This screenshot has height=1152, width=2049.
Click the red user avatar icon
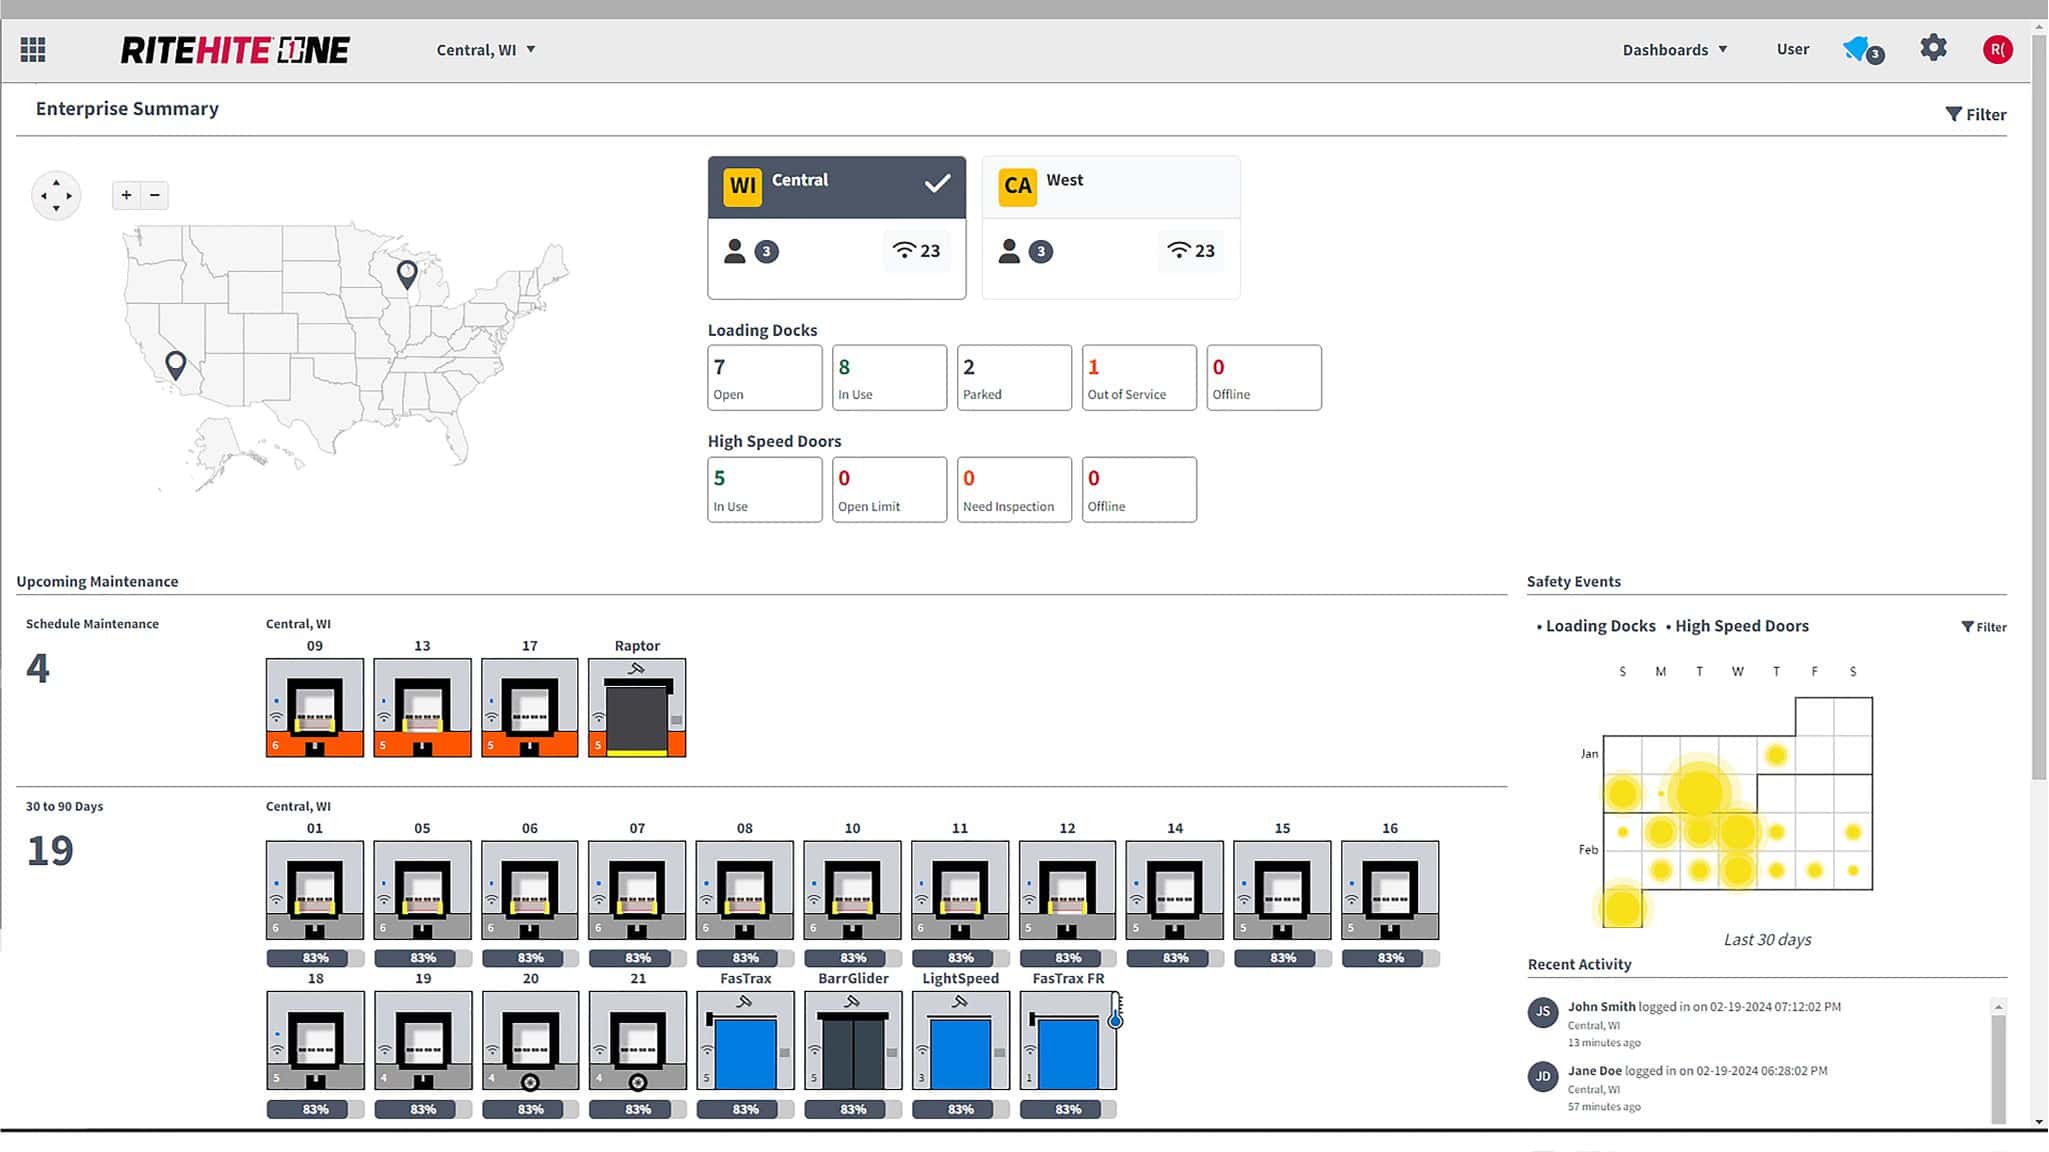[1997, 49]
